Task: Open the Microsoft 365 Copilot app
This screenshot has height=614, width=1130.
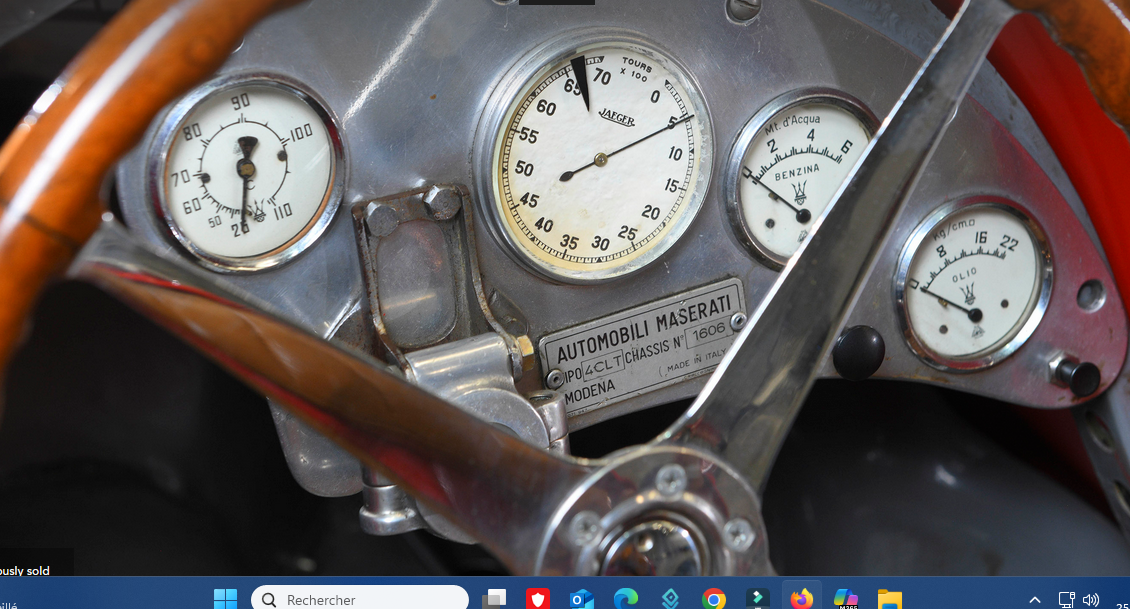Action: click(846, 599)
